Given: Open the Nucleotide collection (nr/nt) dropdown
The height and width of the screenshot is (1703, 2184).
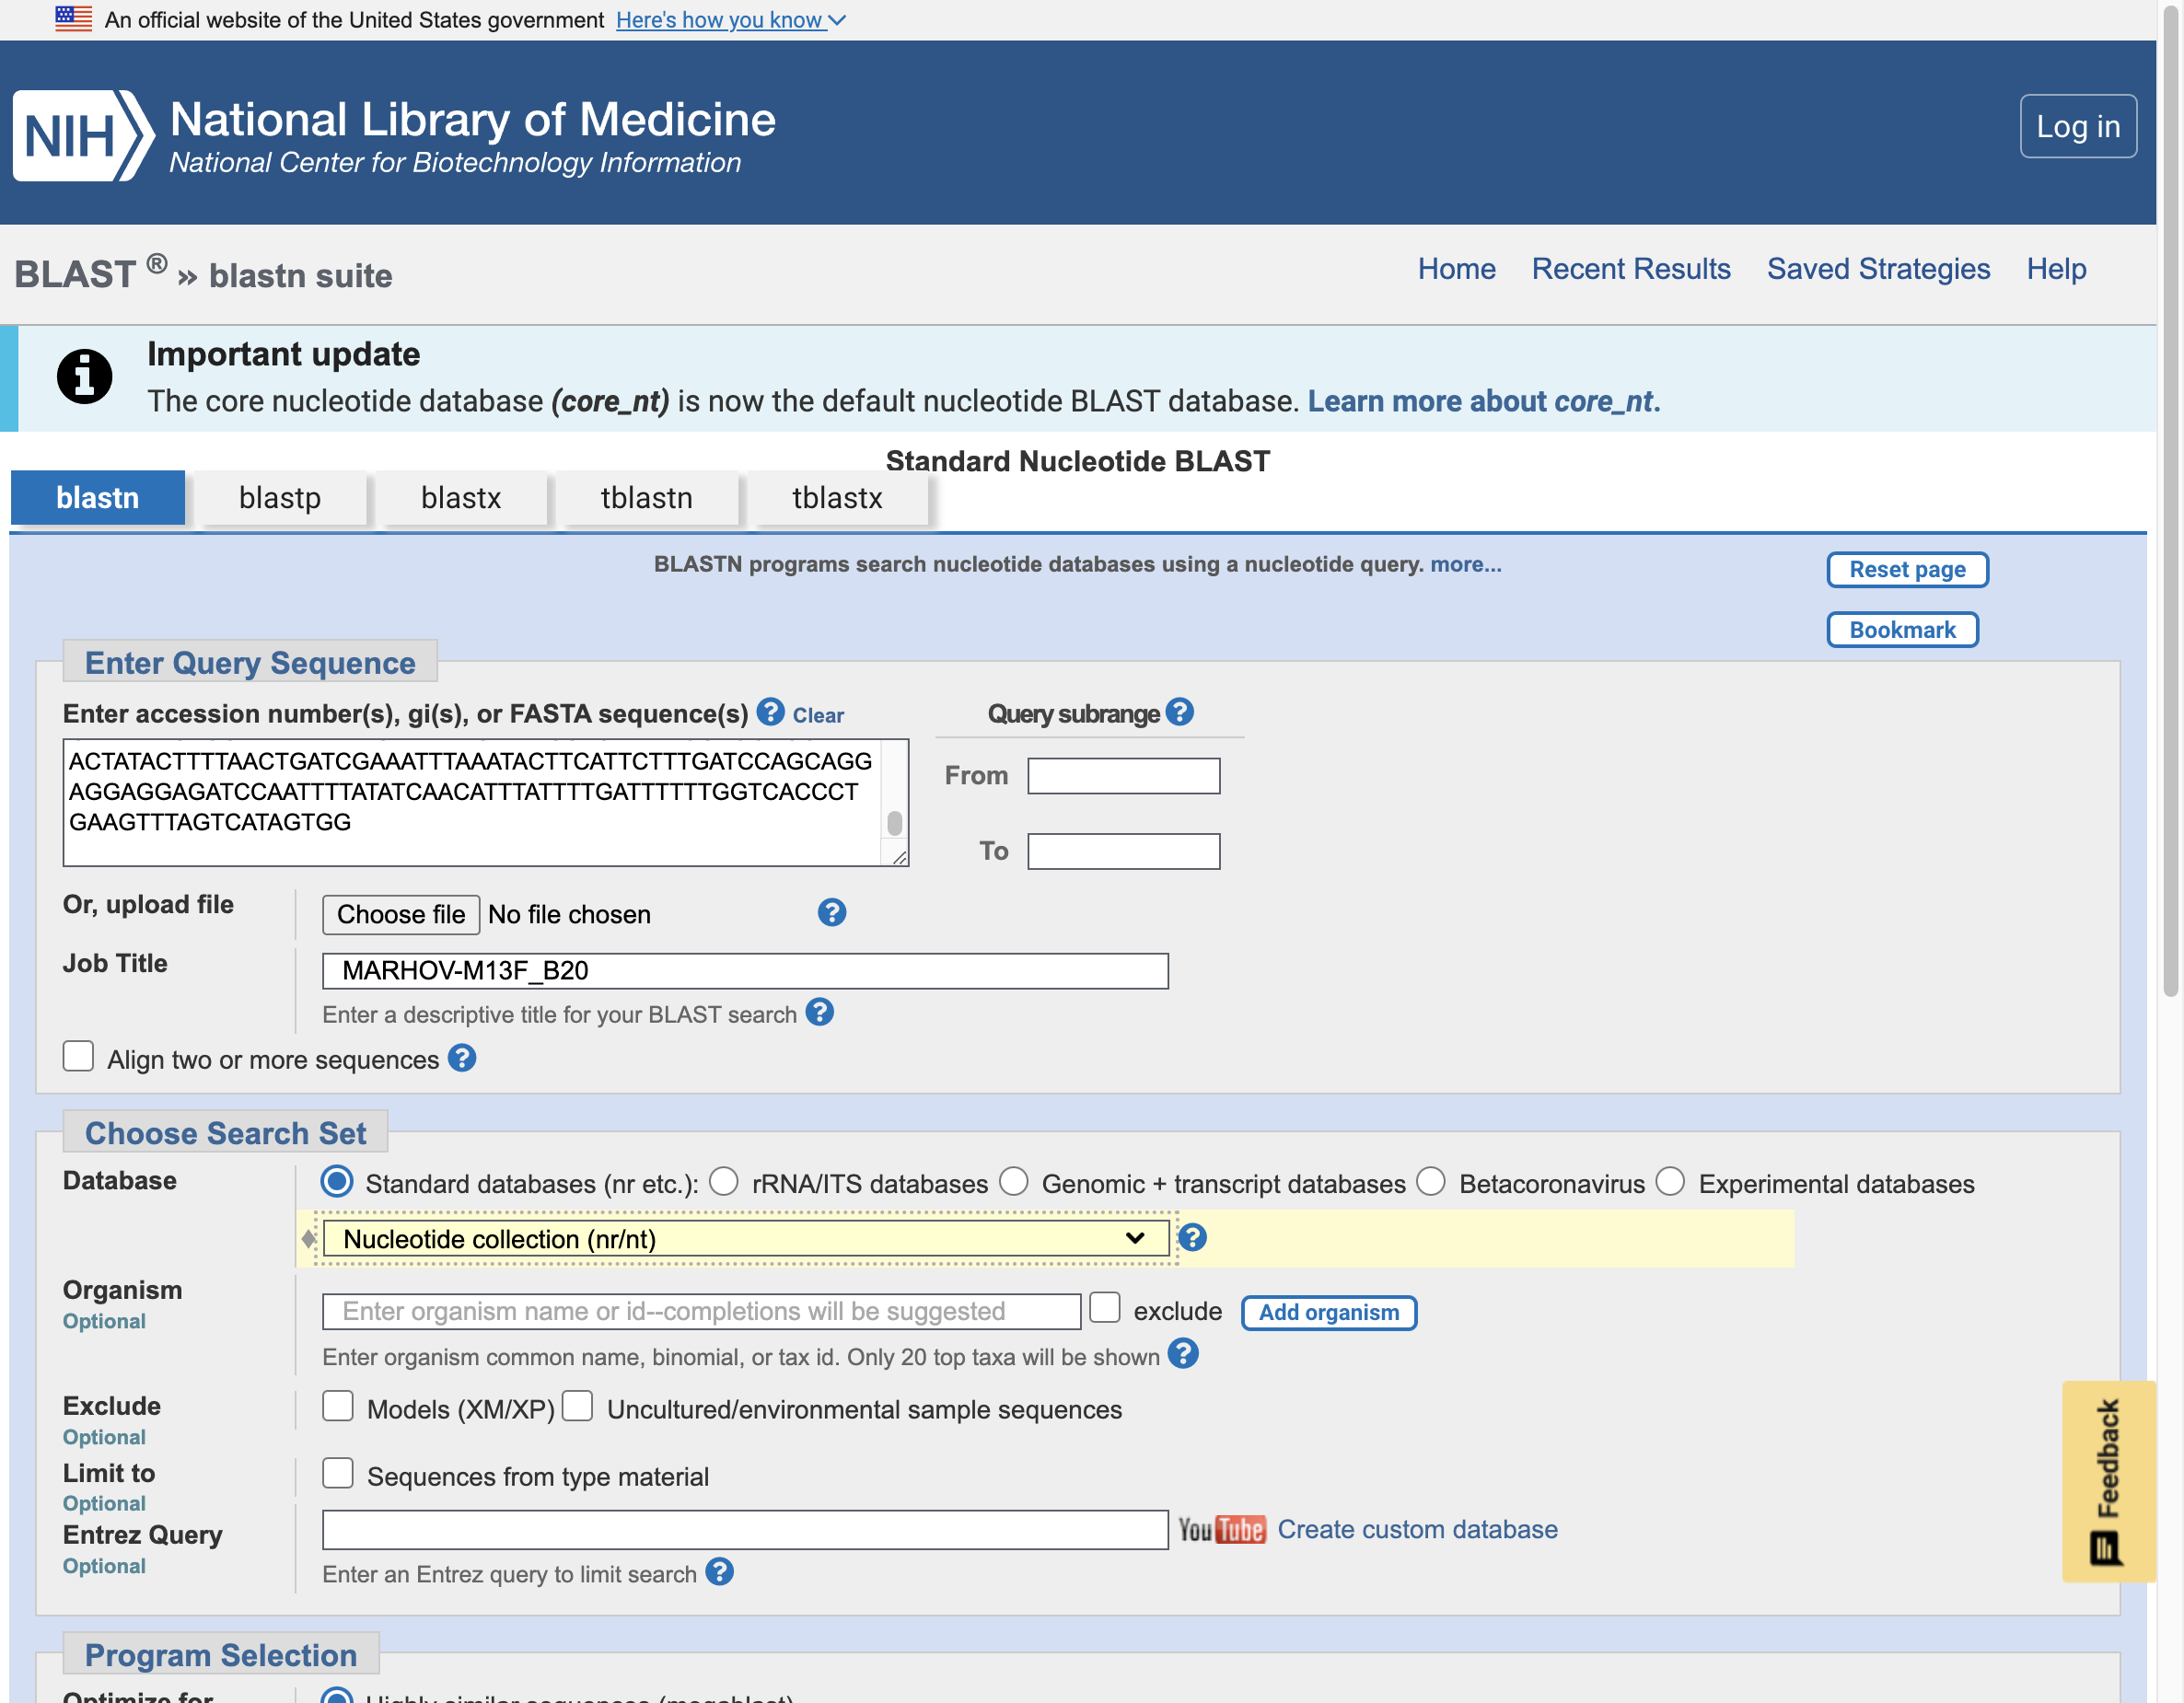Looking at the screenshot, I should pos(745,1239).
